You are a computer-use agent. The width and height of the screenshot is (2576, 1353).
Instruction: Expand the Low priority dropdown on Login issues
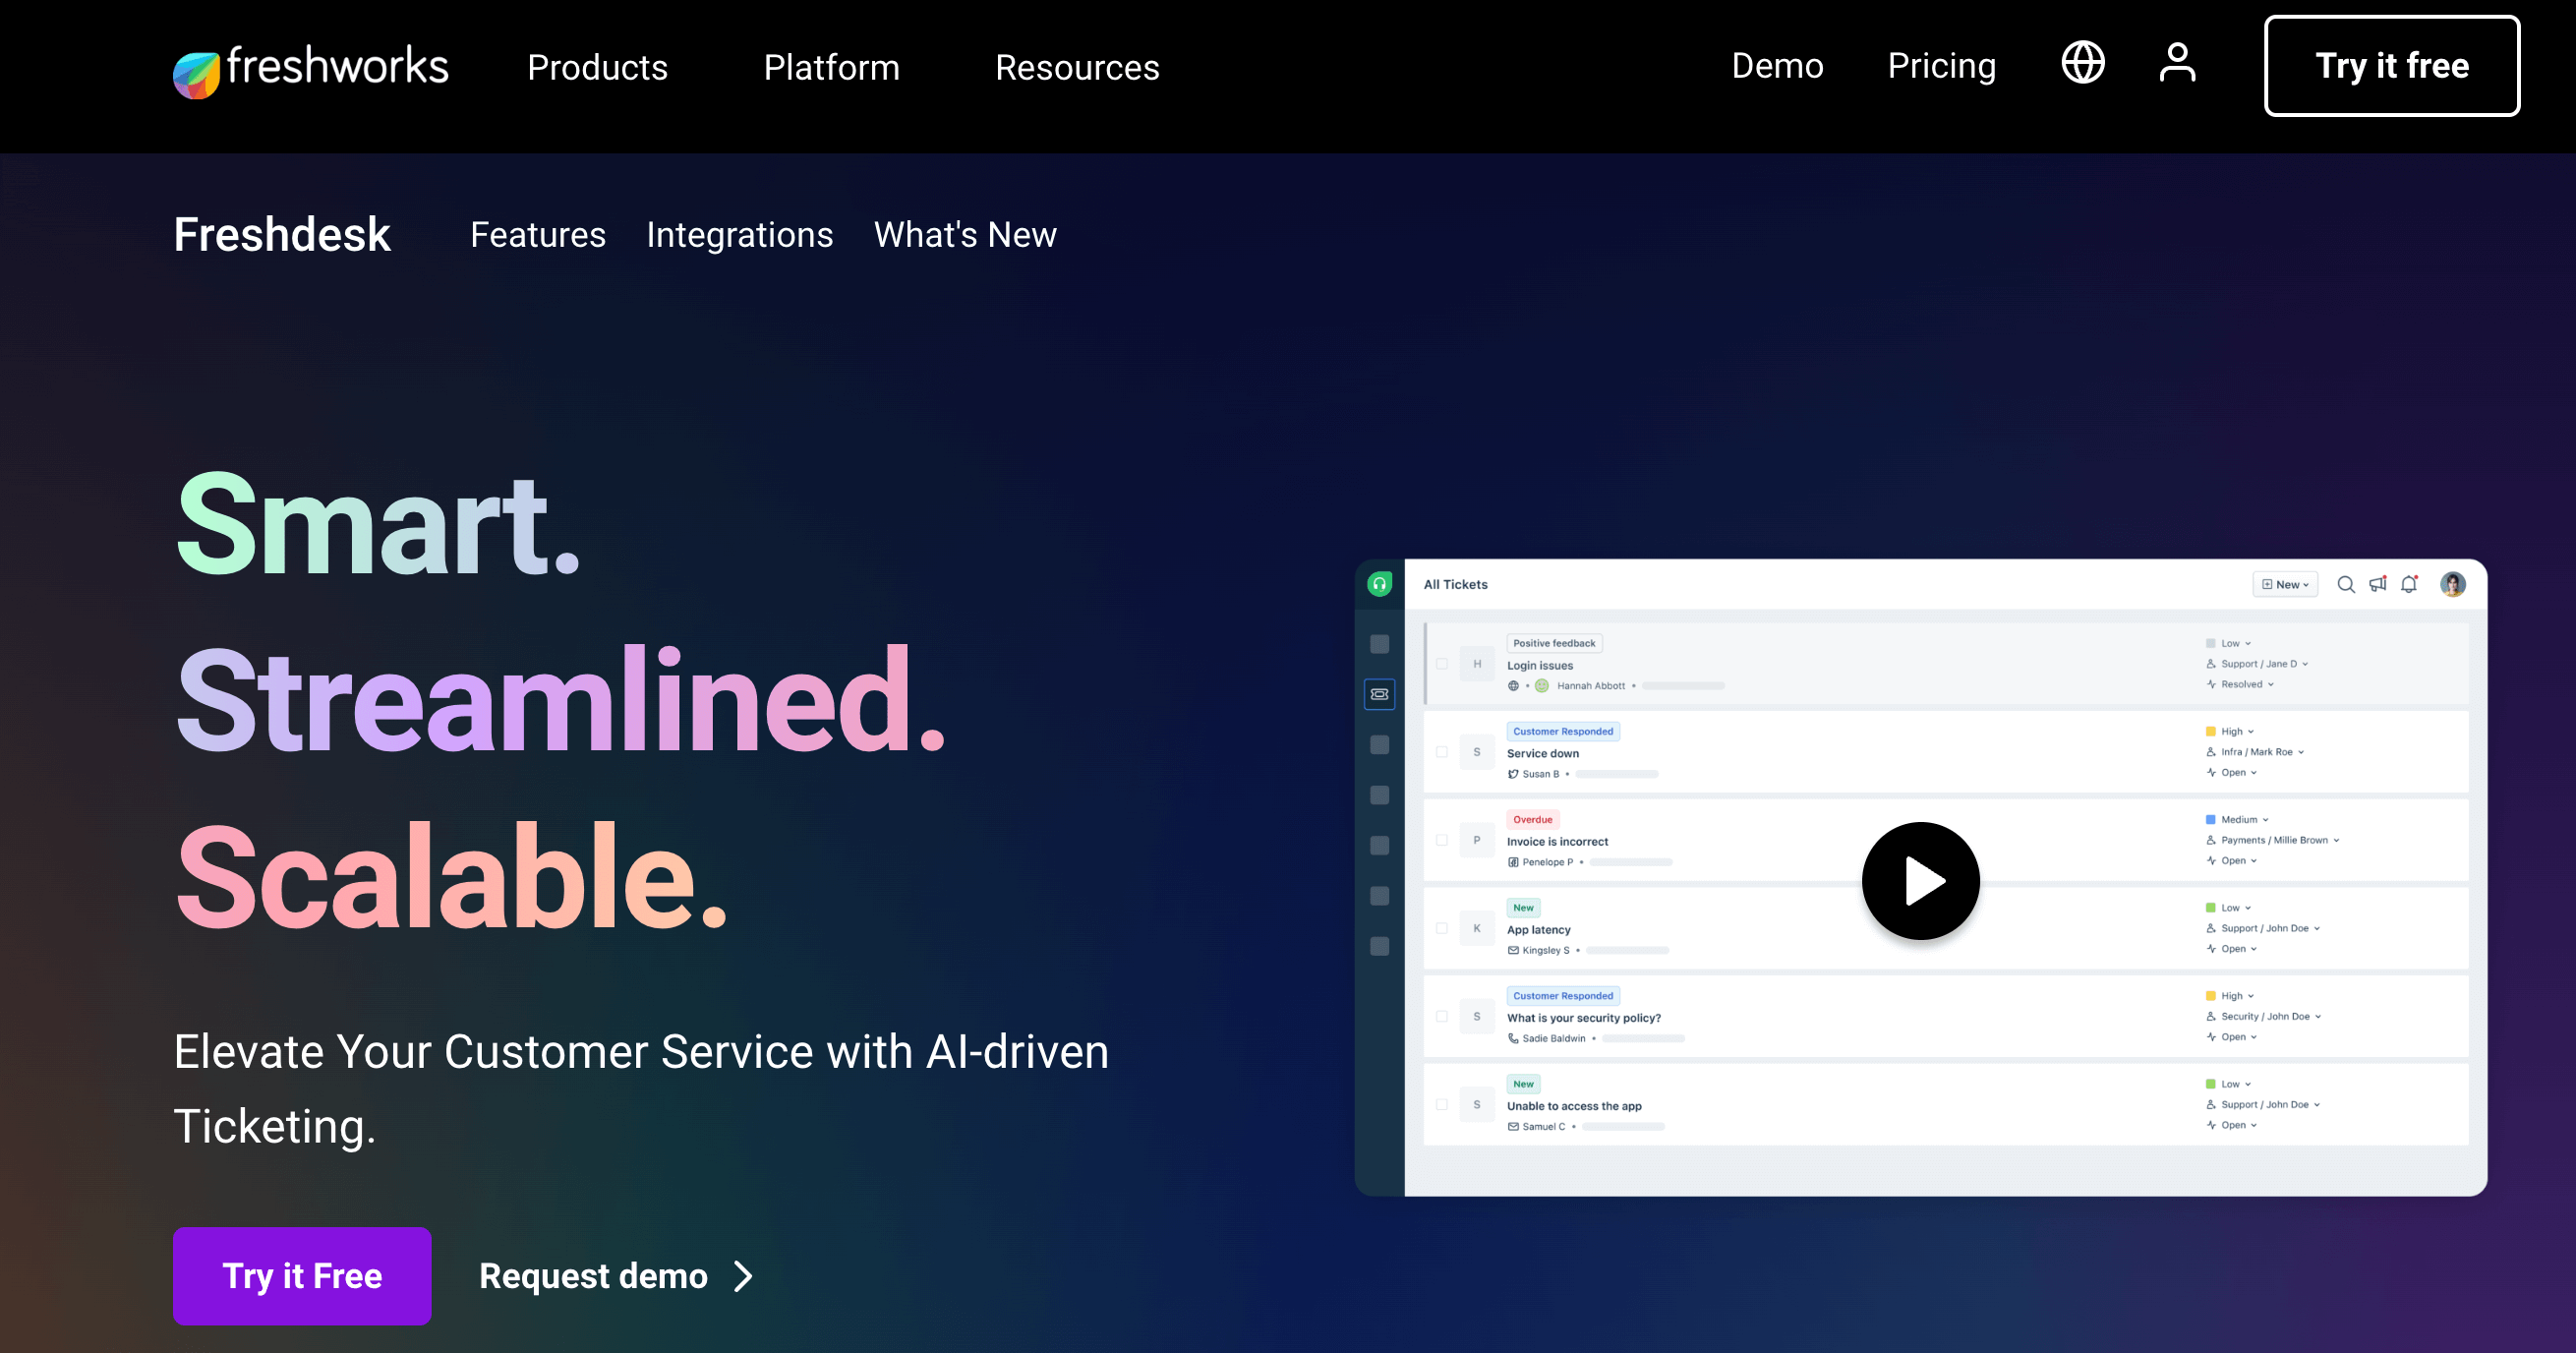coord(2229,643)
